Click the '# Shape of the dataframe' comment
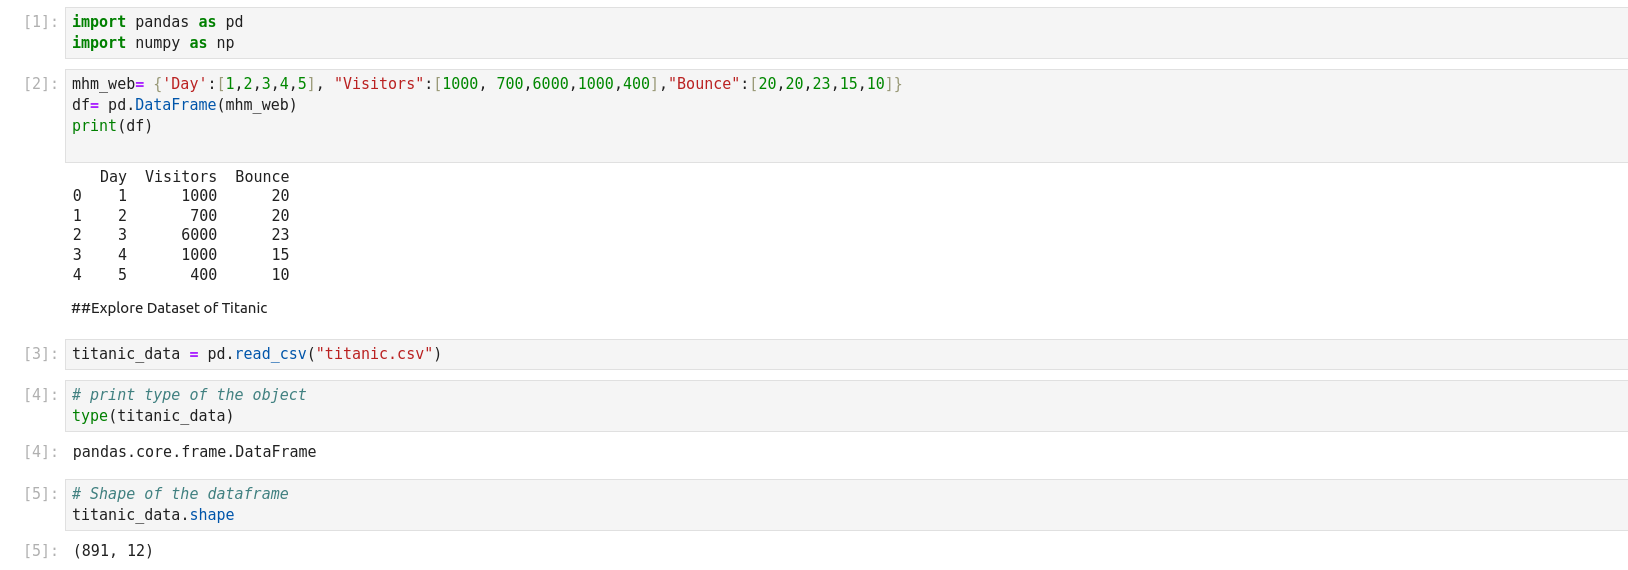Screen dimensions: 1628x570 (180, 494)
